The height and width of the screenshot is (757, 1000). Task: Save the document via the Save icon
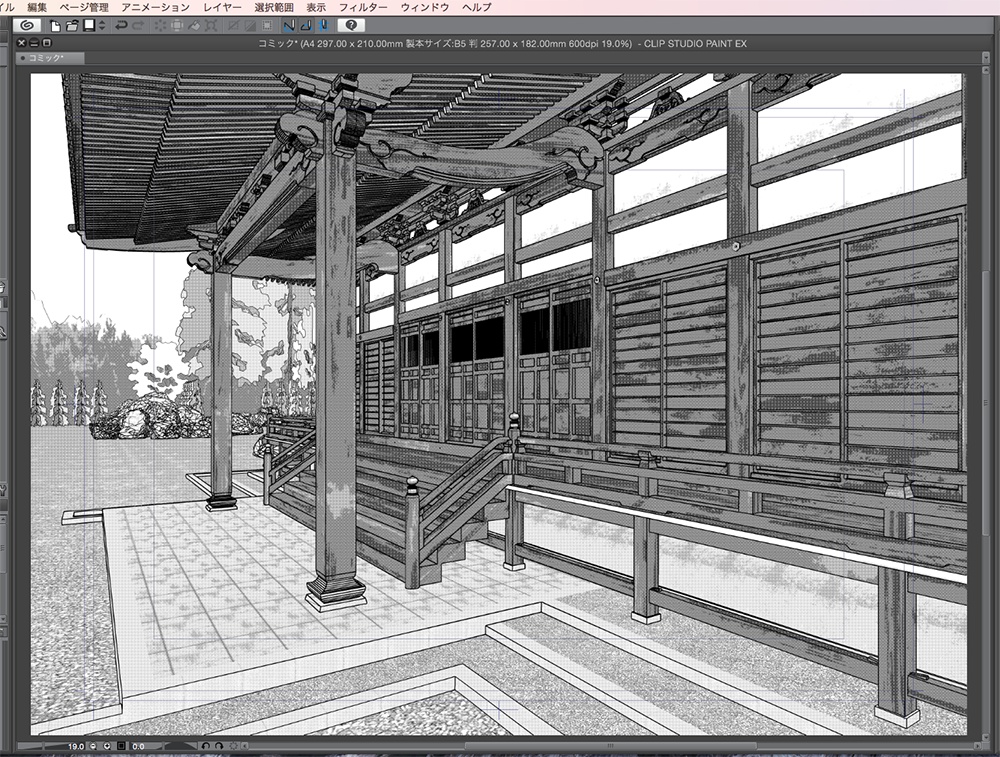(x=89, y=28)
